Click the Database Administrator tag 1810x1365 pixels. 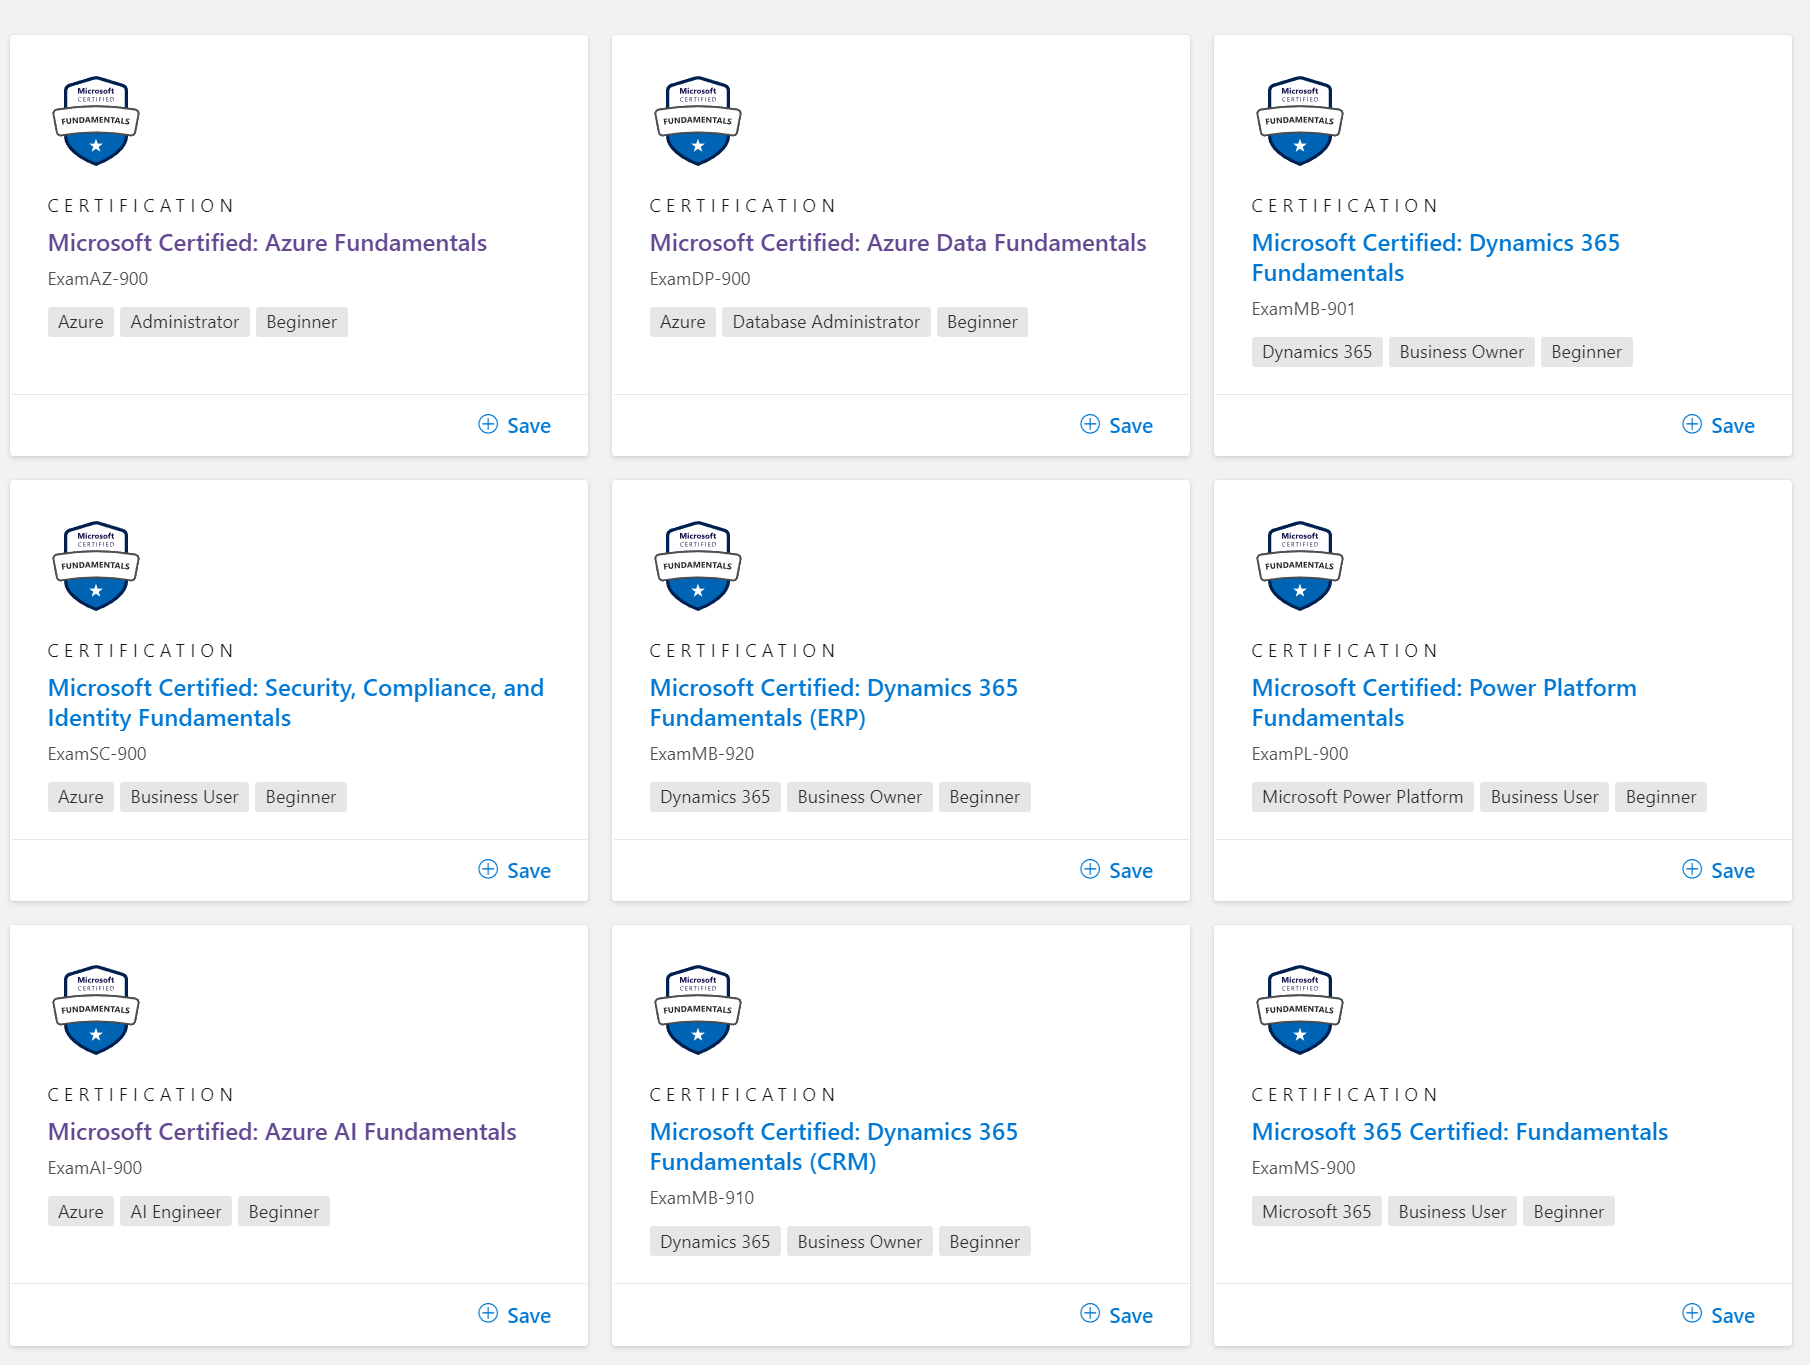click(x=826, y=322)
